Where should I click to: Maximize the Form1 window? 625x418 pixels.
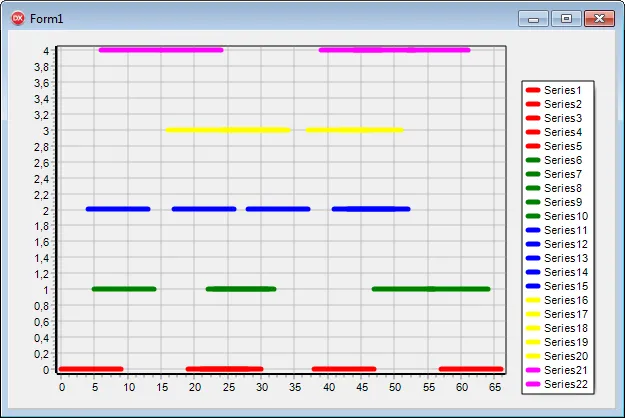coord(566,19)
